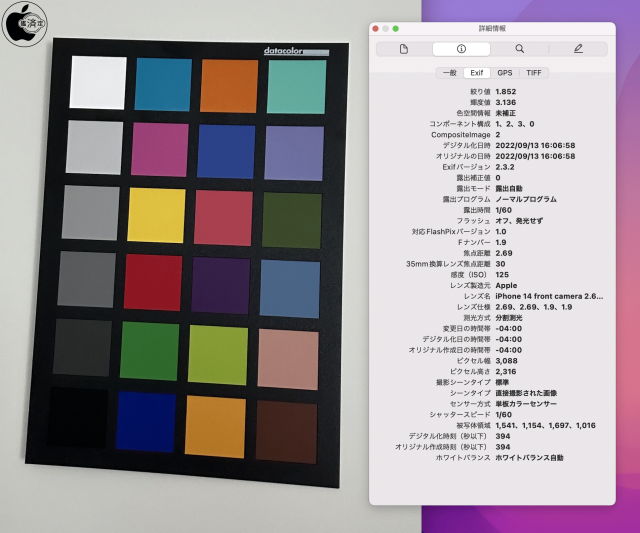Click the ホワイトバランス自動 value
The height and width of the screenshot is (533, 640).
529,457
